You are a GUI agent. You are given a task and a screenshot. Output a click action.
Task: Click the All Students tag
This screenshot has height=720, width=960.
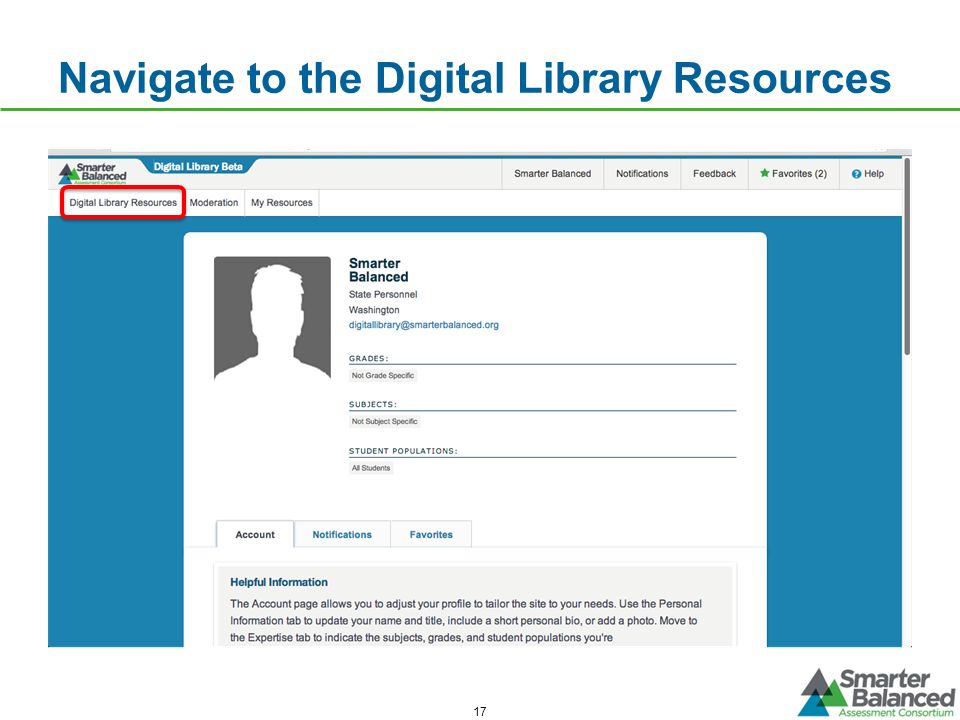coord(371,468)
